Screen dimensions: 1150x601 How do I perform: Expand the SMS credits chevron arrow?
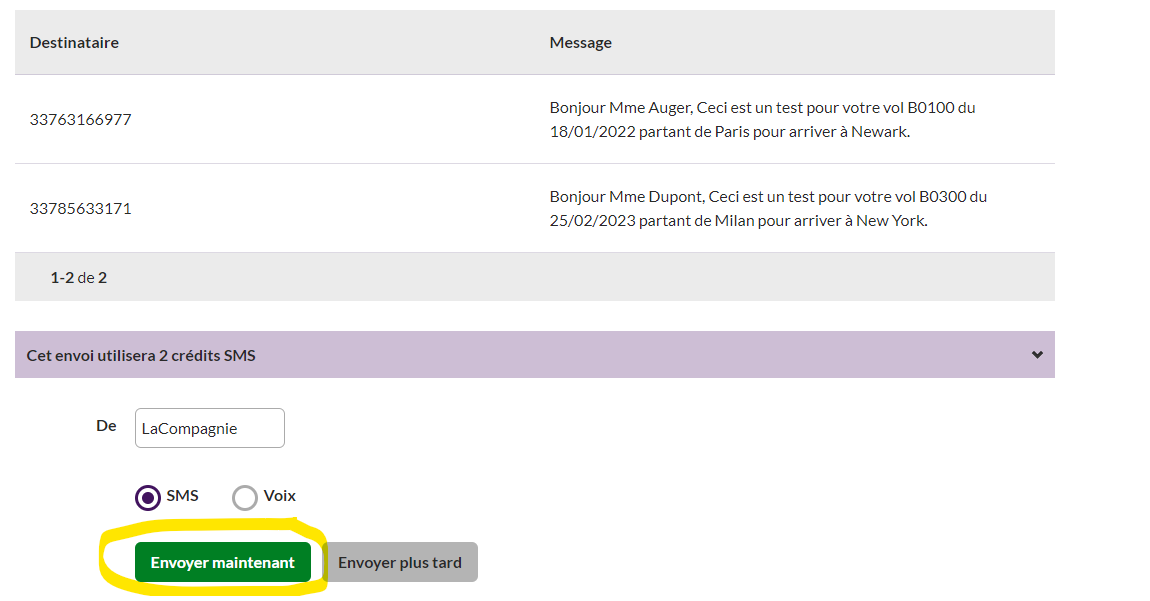[1037, 354]
